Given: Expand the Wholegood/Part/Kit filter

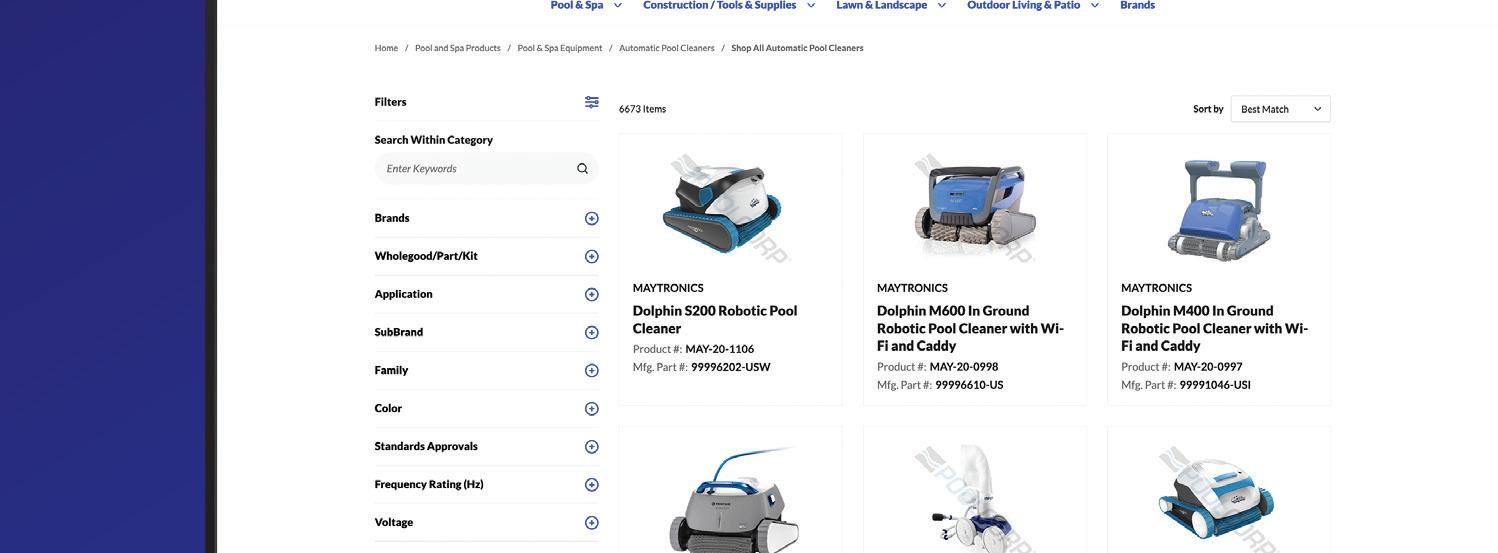Looking at the screenshot, I should coord(592,257).
